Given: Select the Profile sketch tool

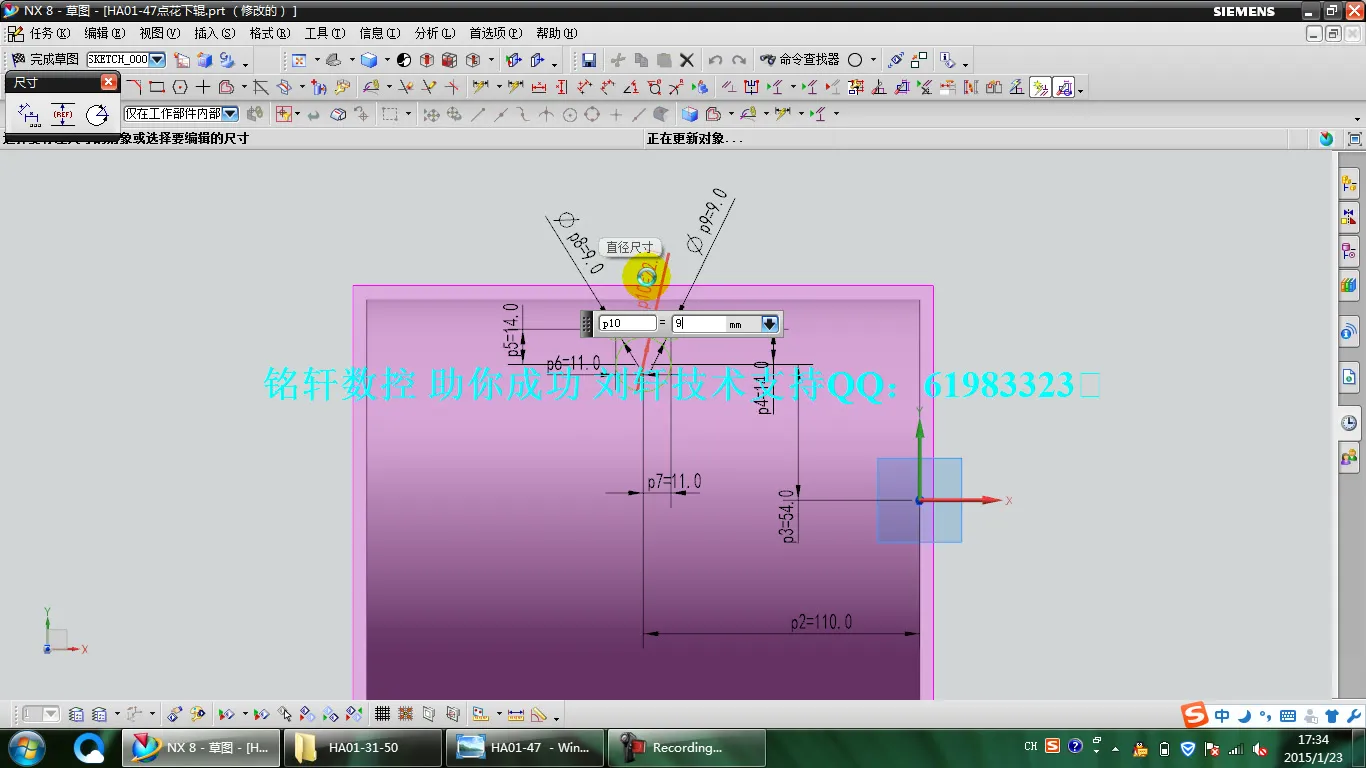Looking at the screenshot, I should pyautogui.click(x=132, y=87).
